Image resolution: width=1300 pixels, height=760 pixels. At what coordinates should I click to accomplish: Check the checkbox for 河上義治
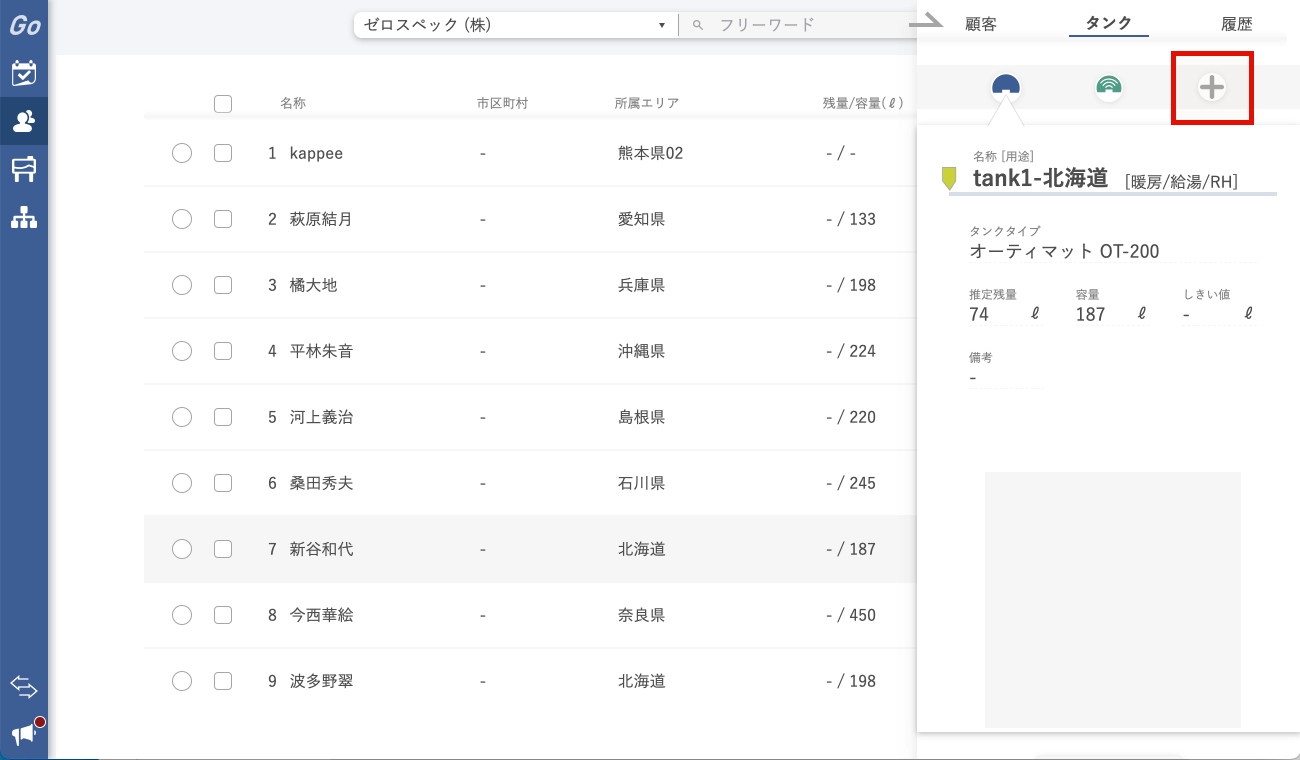(x=223, y=417)
